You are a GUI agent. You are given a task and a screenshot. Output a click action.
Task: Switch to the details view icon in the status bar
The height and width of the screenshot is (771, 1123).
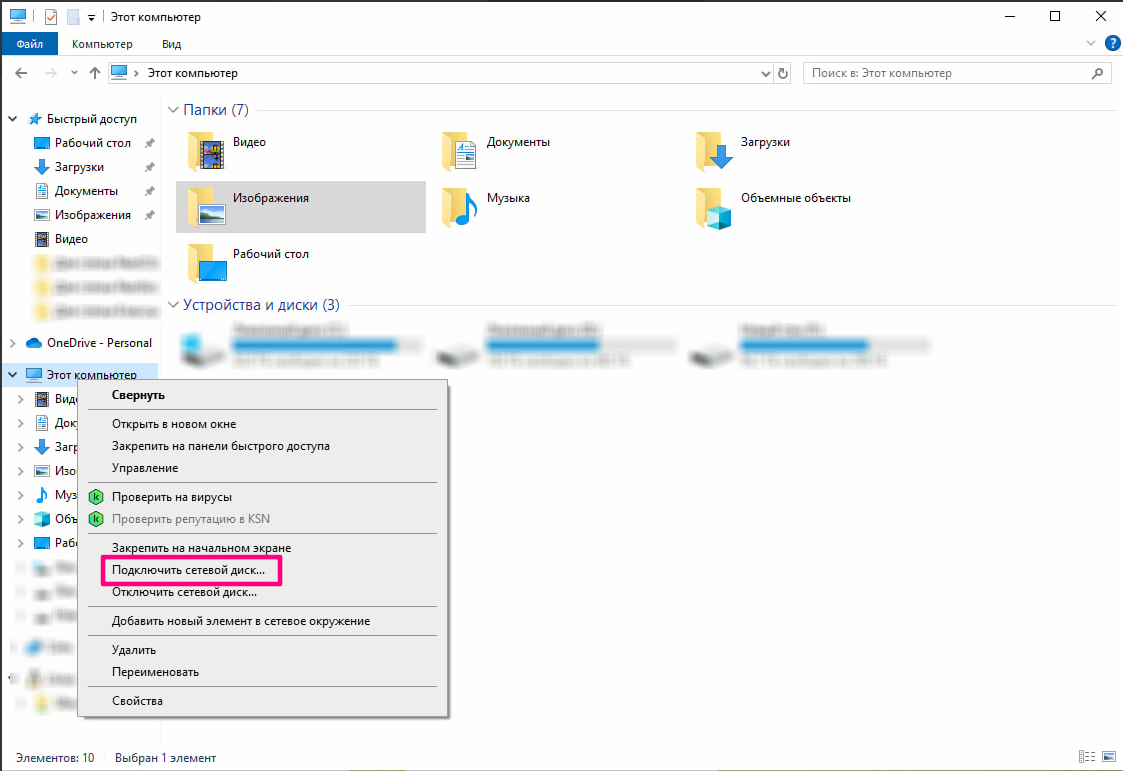(1086, 757)
